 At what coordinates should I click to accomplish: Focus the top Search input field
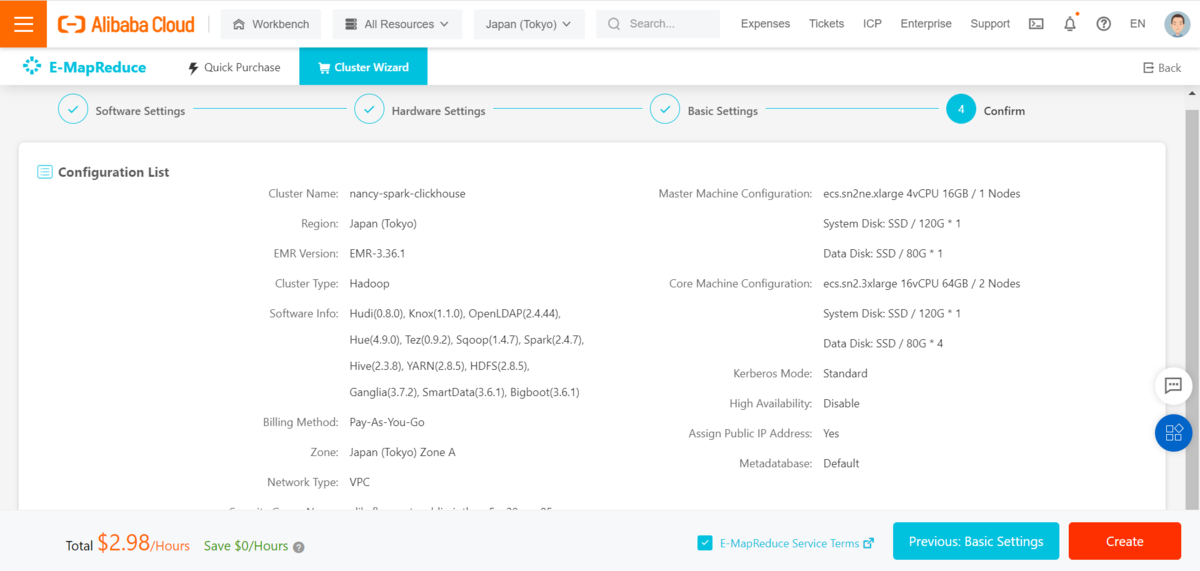click(658, 24)
